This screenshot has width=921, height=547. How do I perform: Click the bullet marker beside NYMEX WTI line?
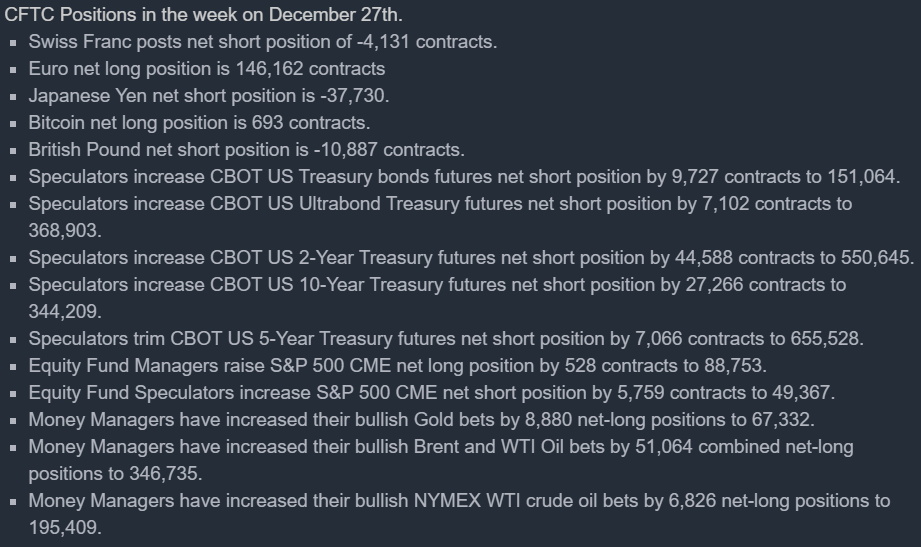point(12,502)
